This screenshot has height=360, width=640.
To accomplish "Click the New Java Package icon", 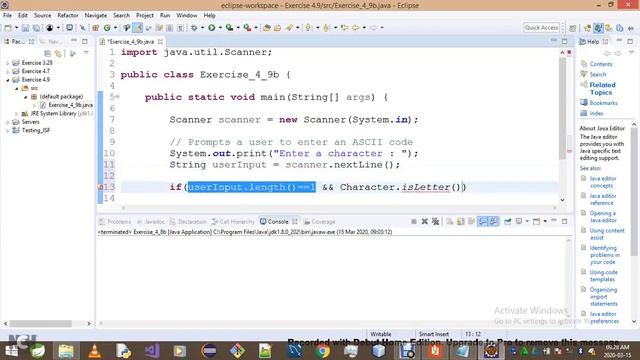I will [96, 28].
